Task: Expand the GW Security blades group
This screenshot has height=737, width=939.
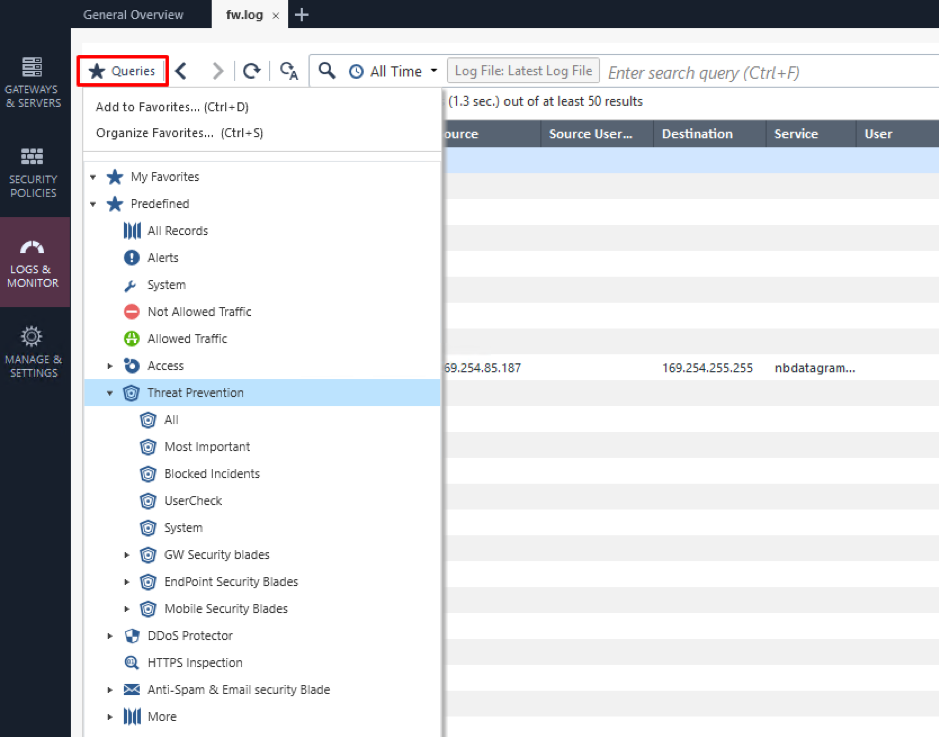Action: coord(127,555)
